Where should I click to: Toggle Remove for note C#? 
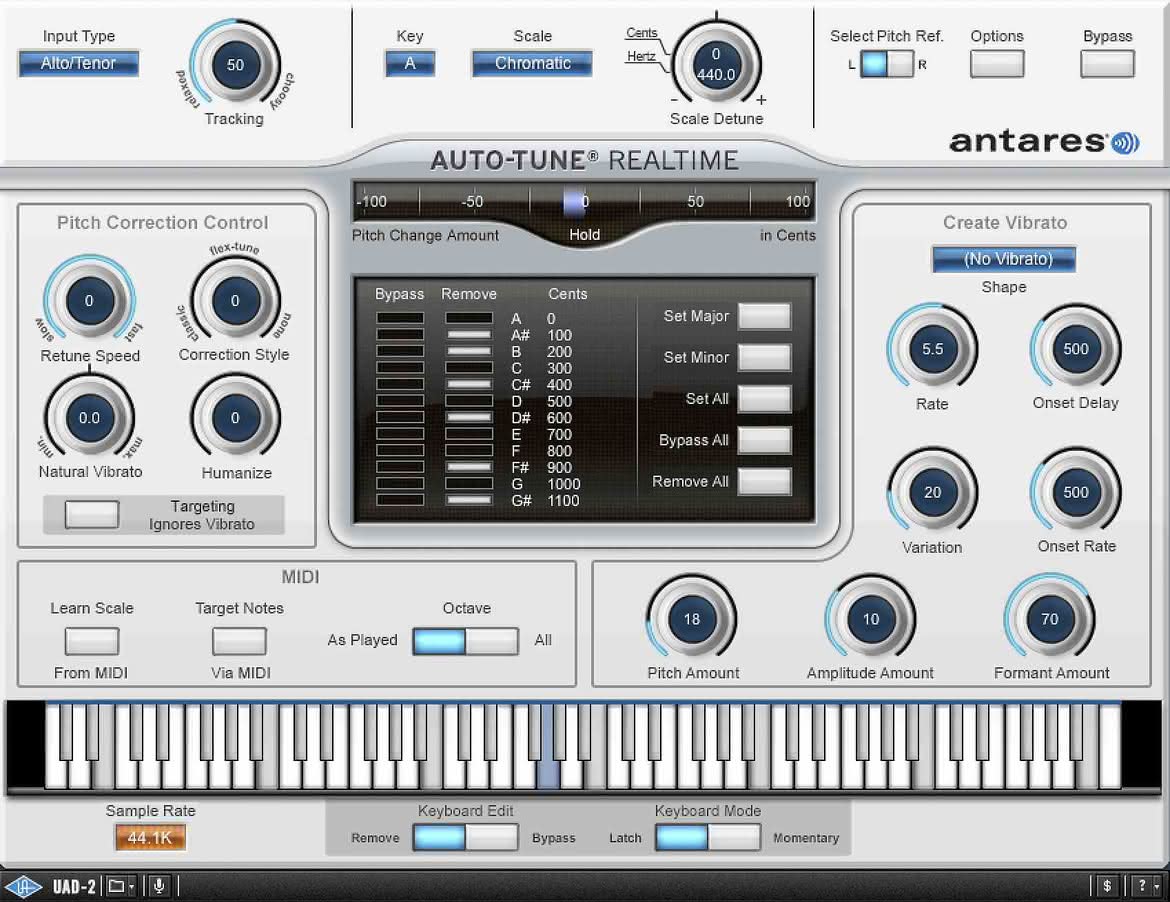coord(469,384)
